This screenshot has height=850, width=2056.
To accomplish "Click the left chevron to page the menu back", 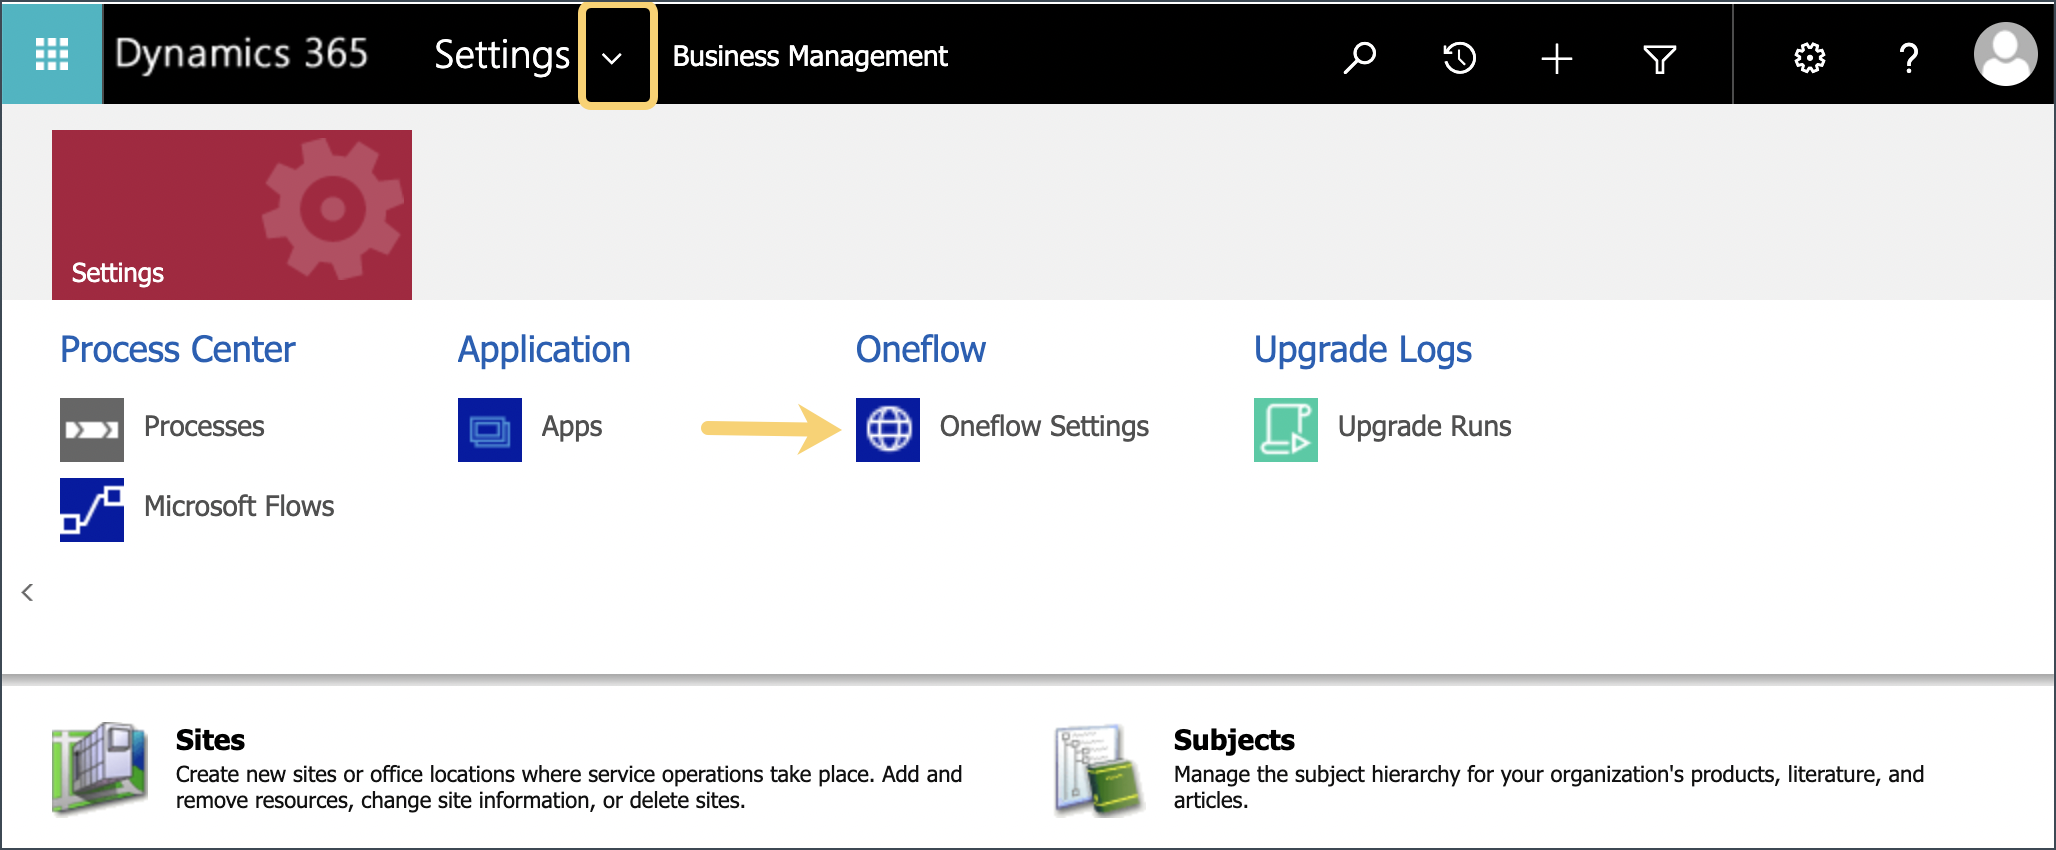I will 27,592.
